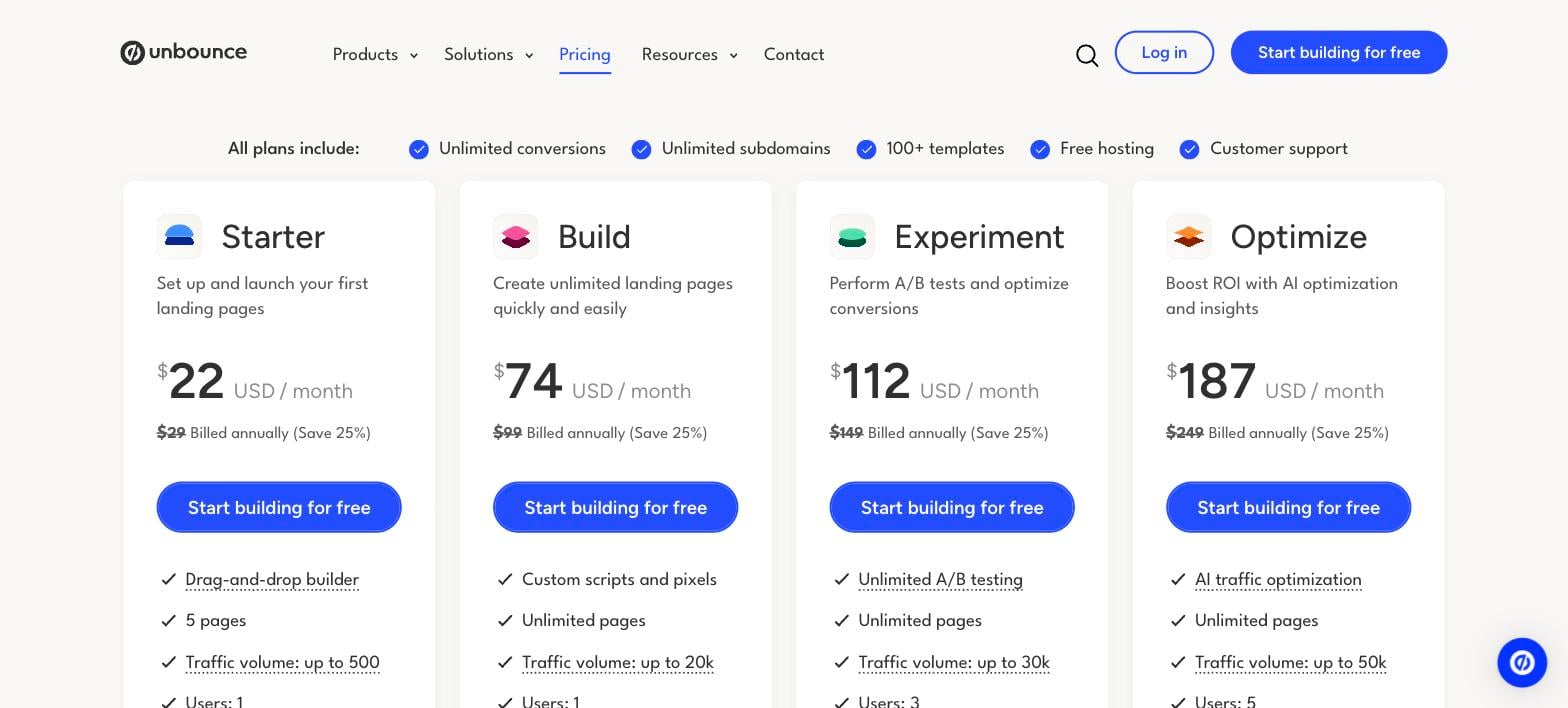This screenshot has height=708, width=1568.
Task: Click the Unlimited conversions check icon
Action: point(419,149)
